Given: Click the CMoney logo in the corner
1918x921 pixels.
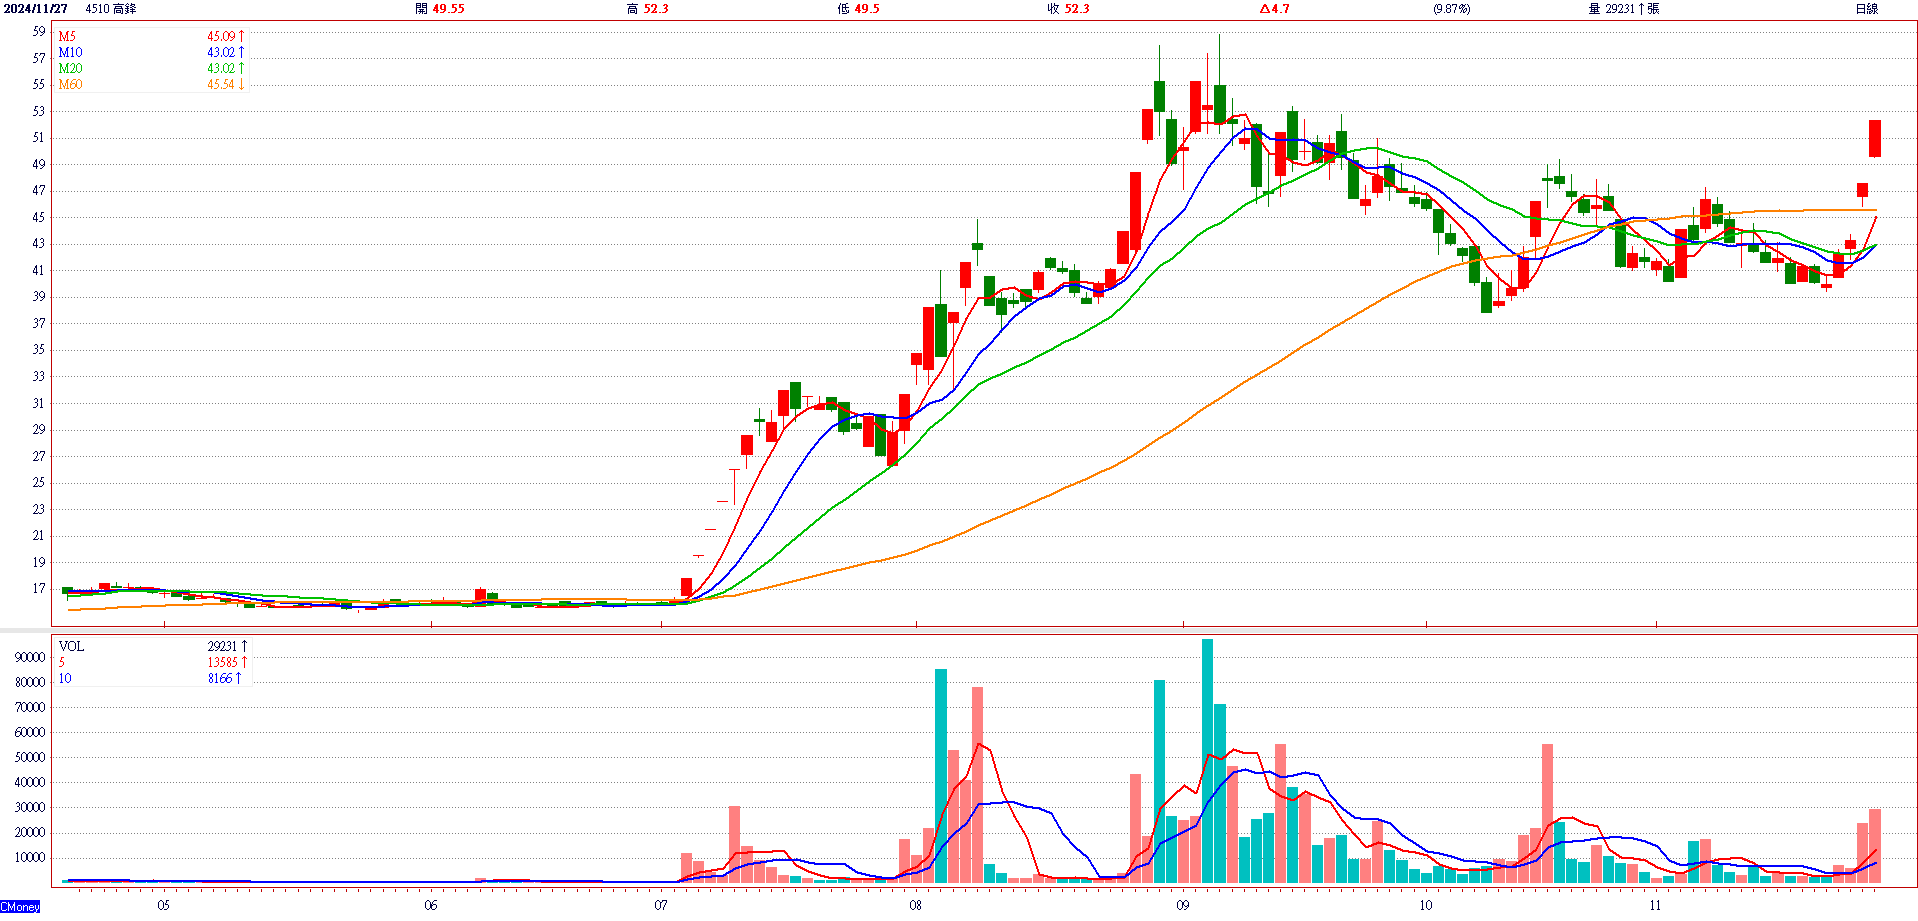Looking at the screenshot, I should click(x=20, y=907).
